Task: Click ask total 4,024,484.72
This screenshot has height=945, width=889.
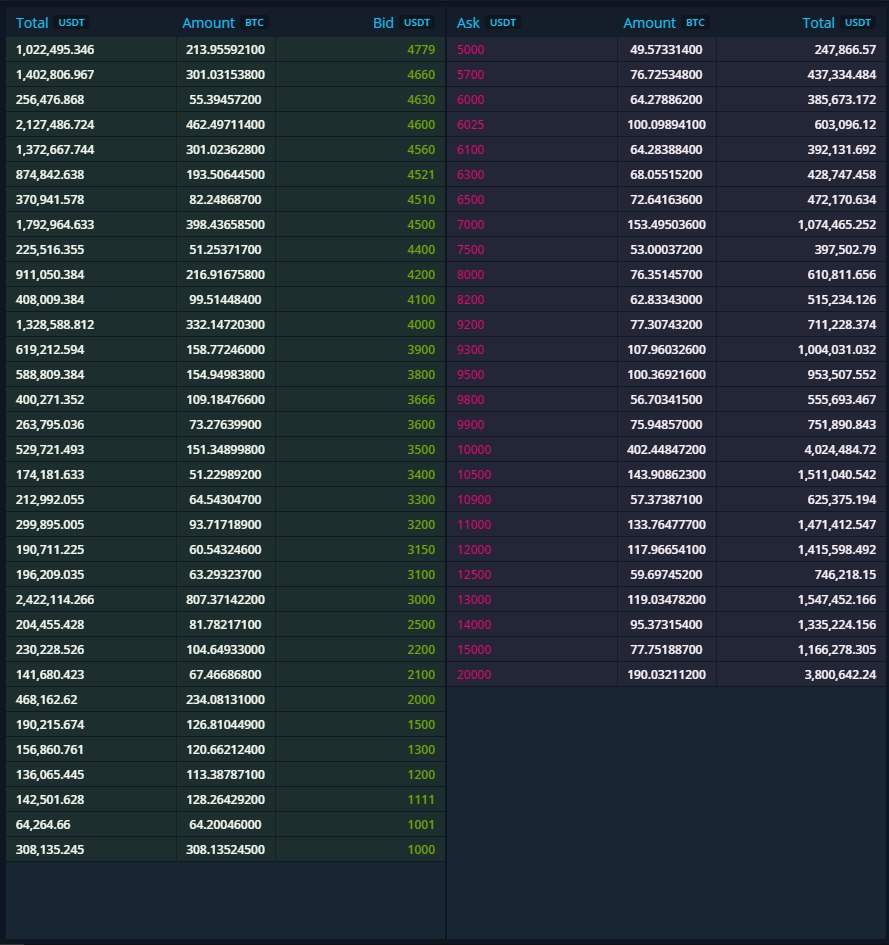Action: tap(840, 450)
